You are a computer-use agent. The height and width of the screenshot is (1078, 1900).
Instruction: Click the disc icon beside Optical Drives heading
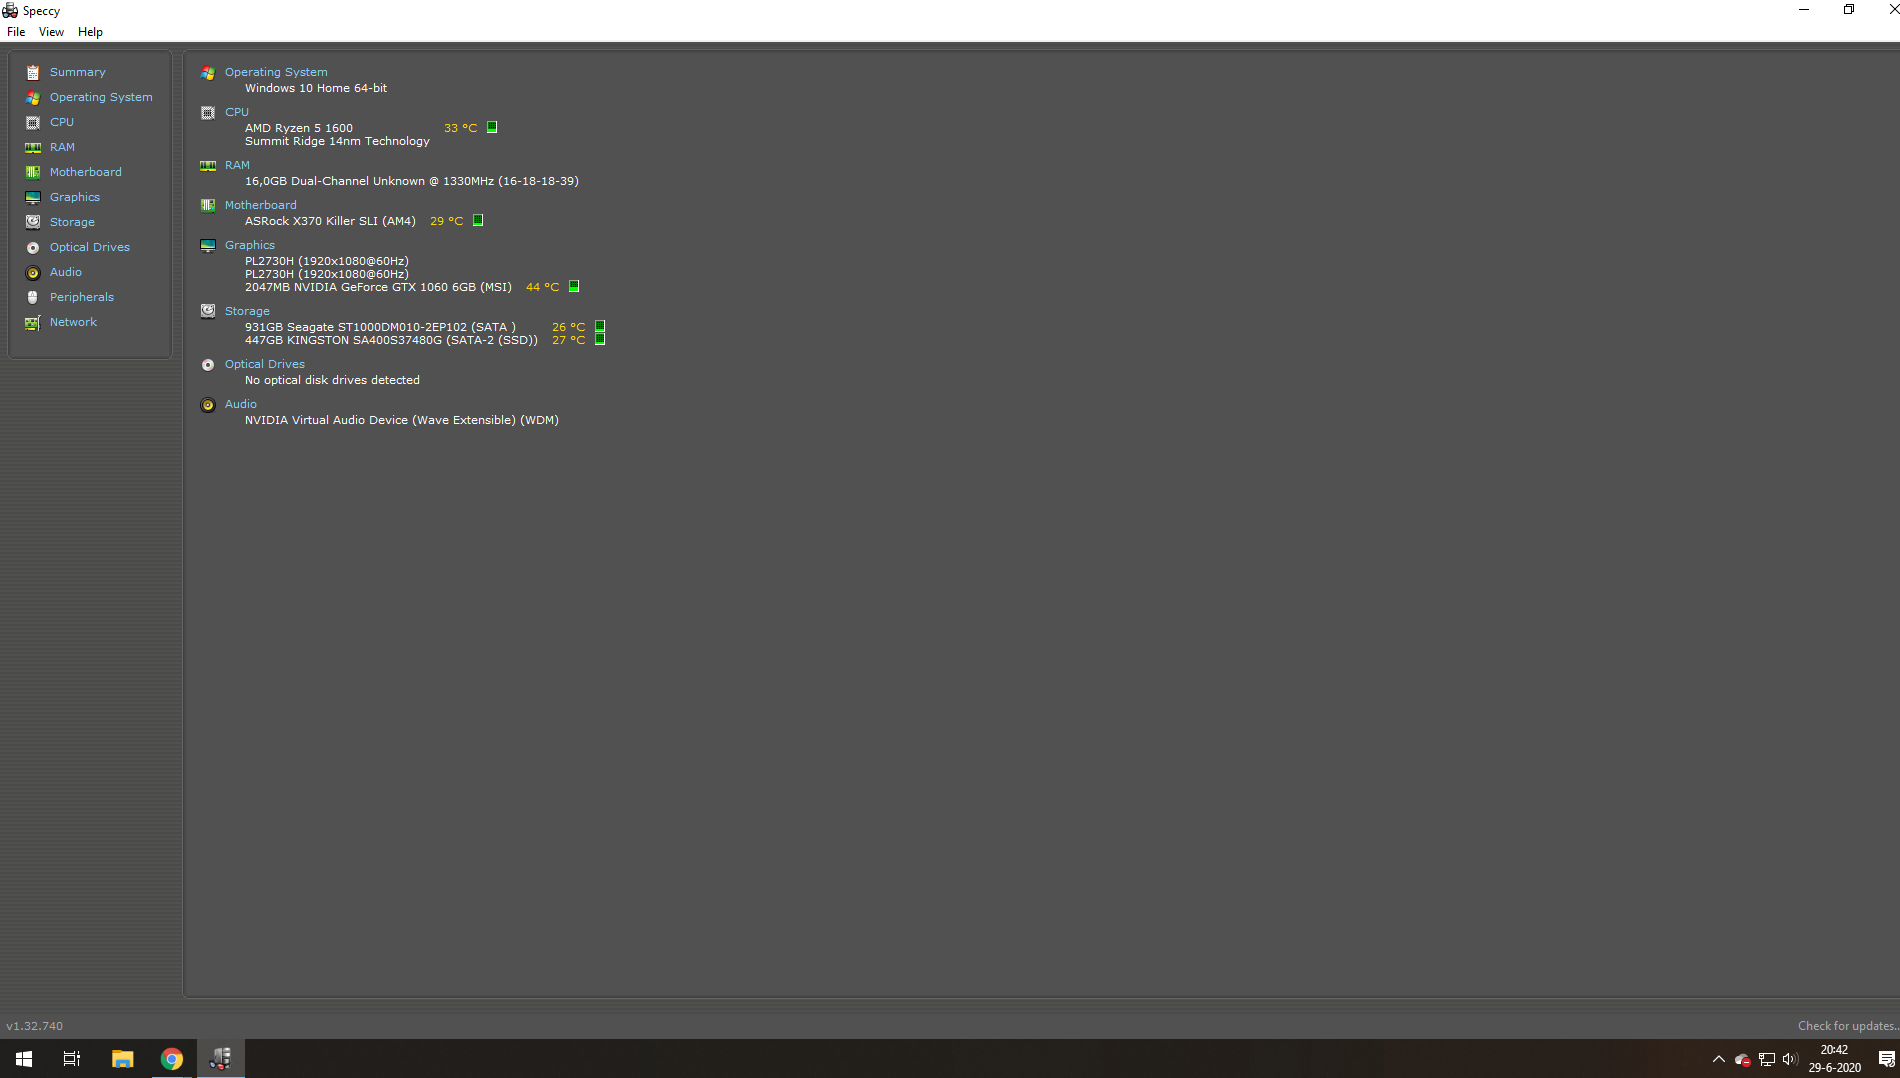208,365
